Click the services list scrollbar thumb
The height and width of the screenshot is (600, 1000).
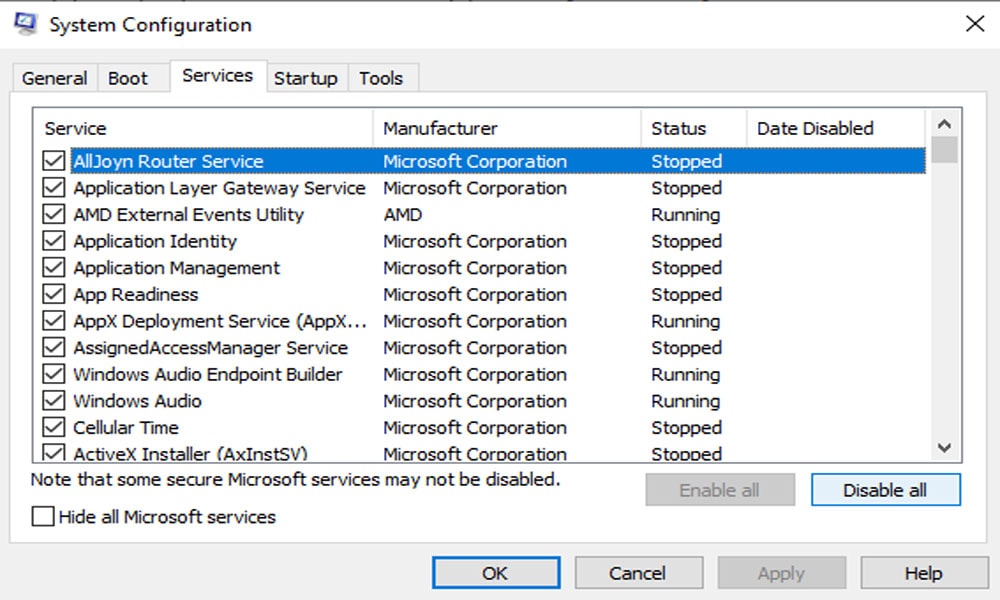[945, 150]
